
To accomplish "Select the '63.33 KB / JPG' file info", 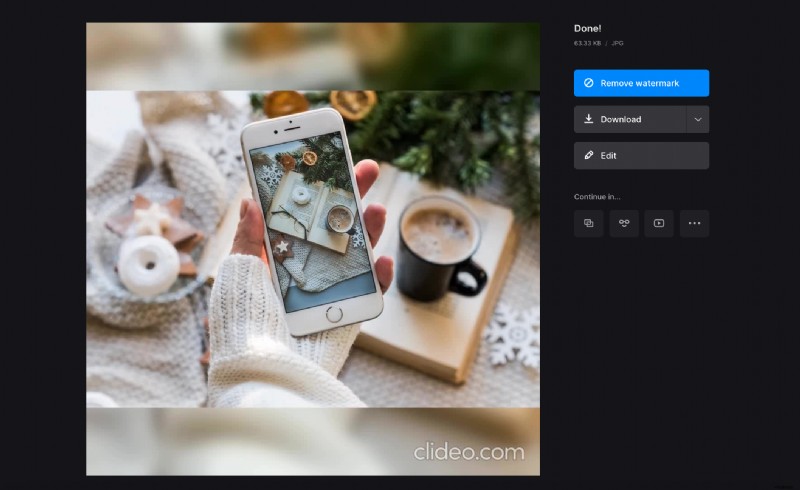I will [598, 43].
